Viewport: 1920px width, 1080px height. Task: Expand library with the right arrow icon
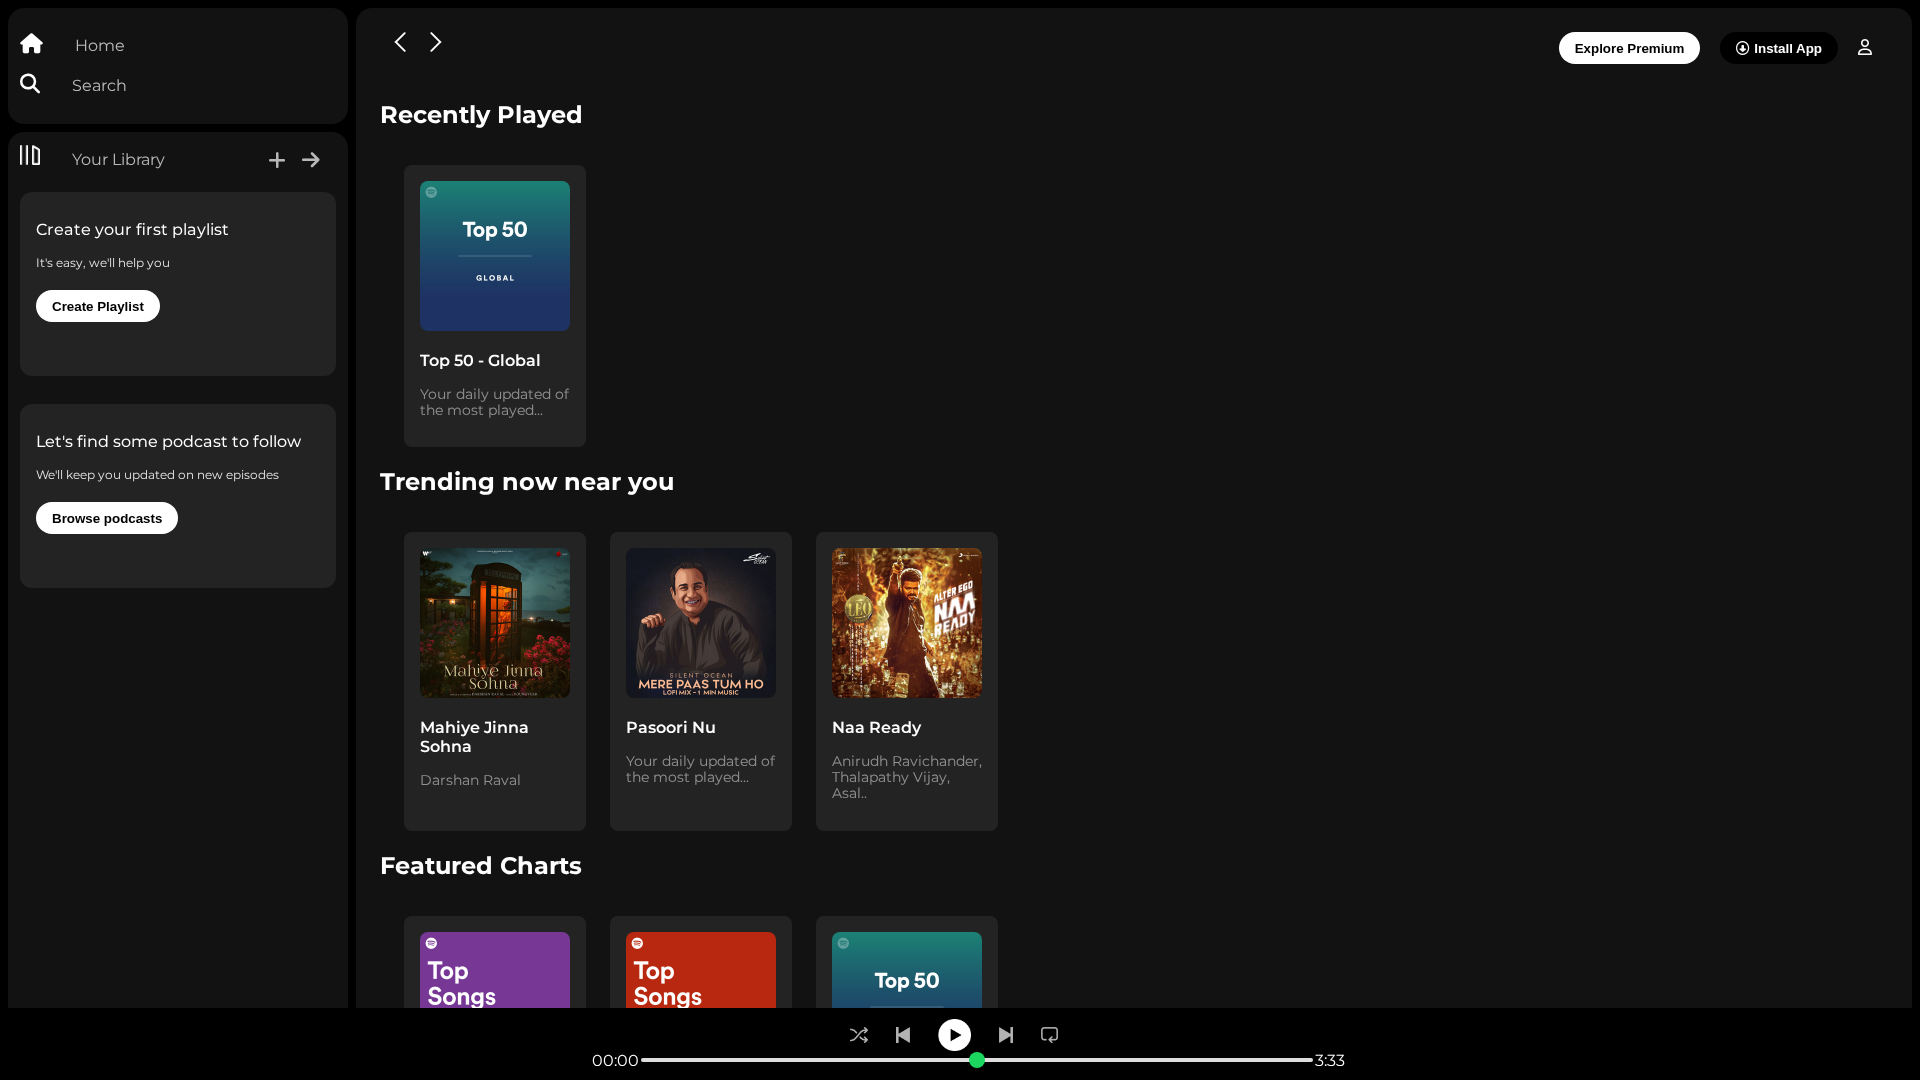coord(311,160)
